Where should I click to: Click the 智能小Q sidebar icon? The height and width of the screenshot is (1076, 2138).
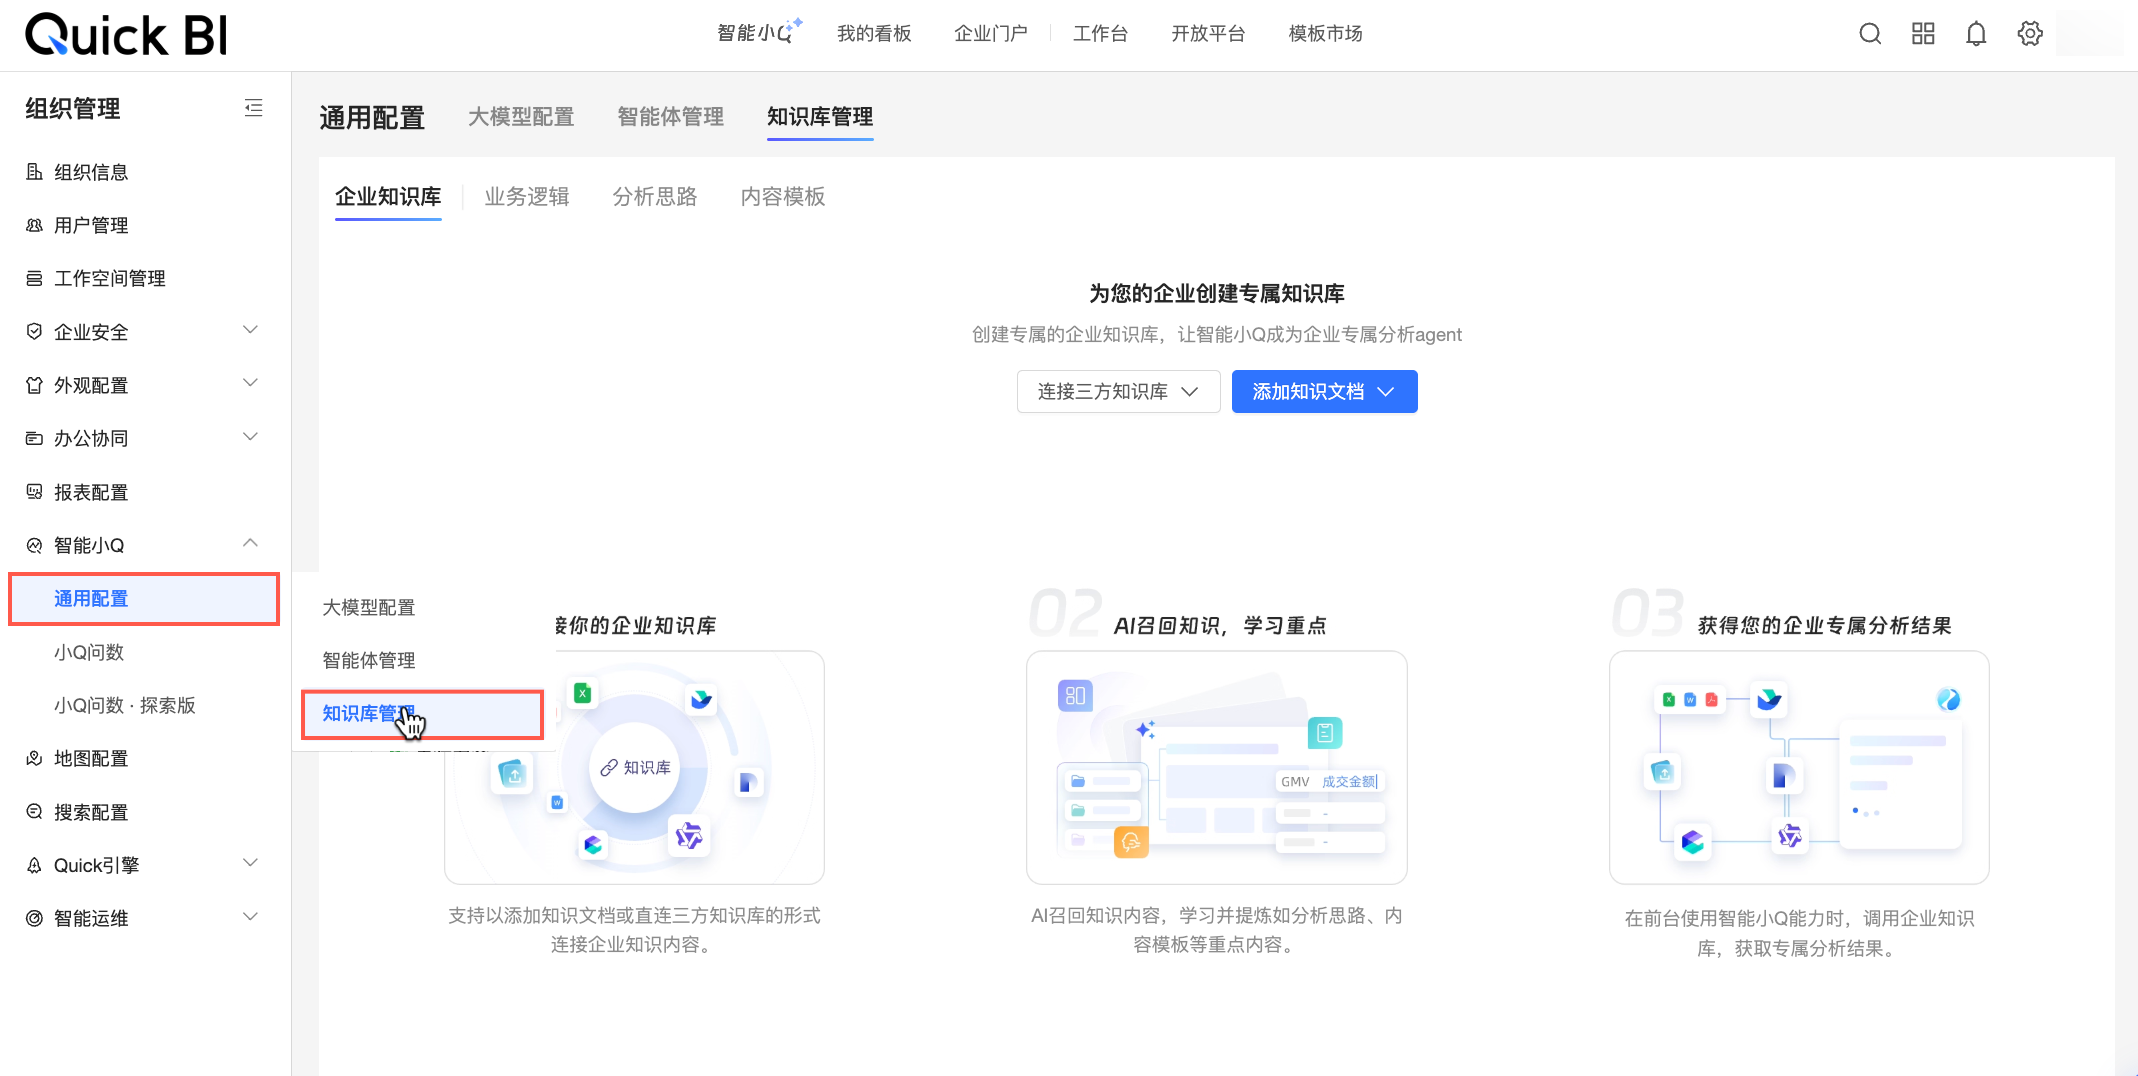coord(34,545)
